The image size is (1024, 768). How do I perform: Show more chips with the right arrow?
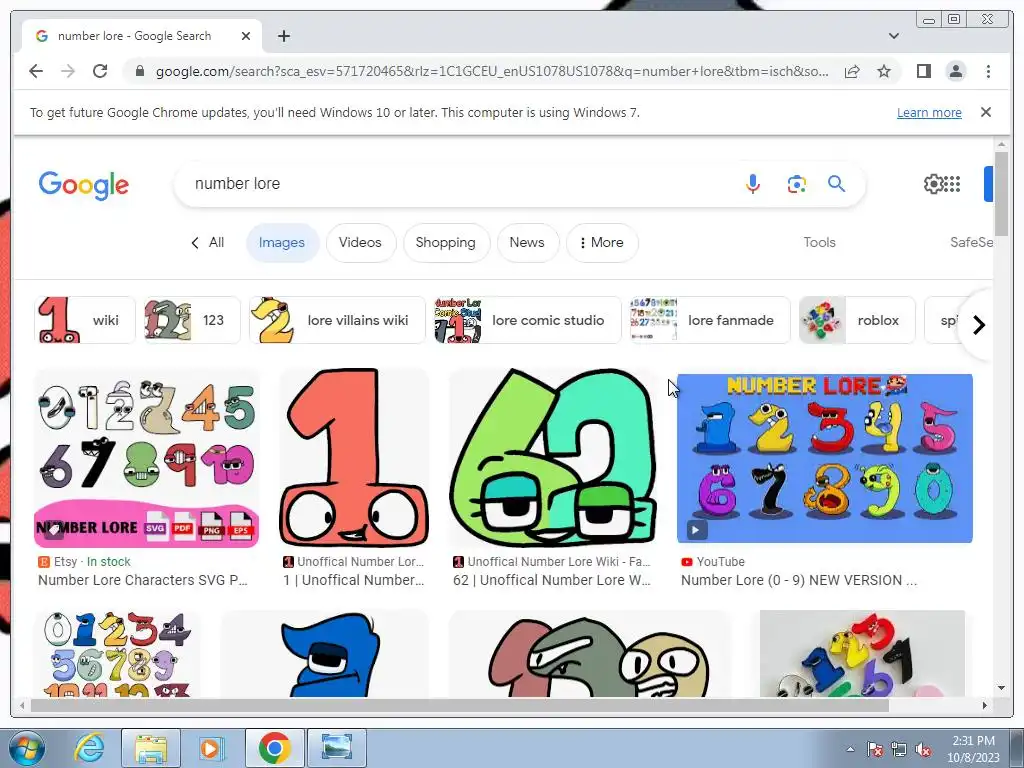978,325
